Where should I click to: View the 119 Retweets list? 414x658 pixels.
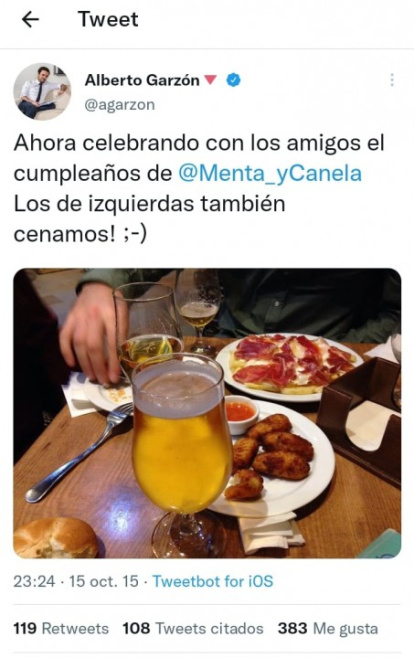coord(61,629)
